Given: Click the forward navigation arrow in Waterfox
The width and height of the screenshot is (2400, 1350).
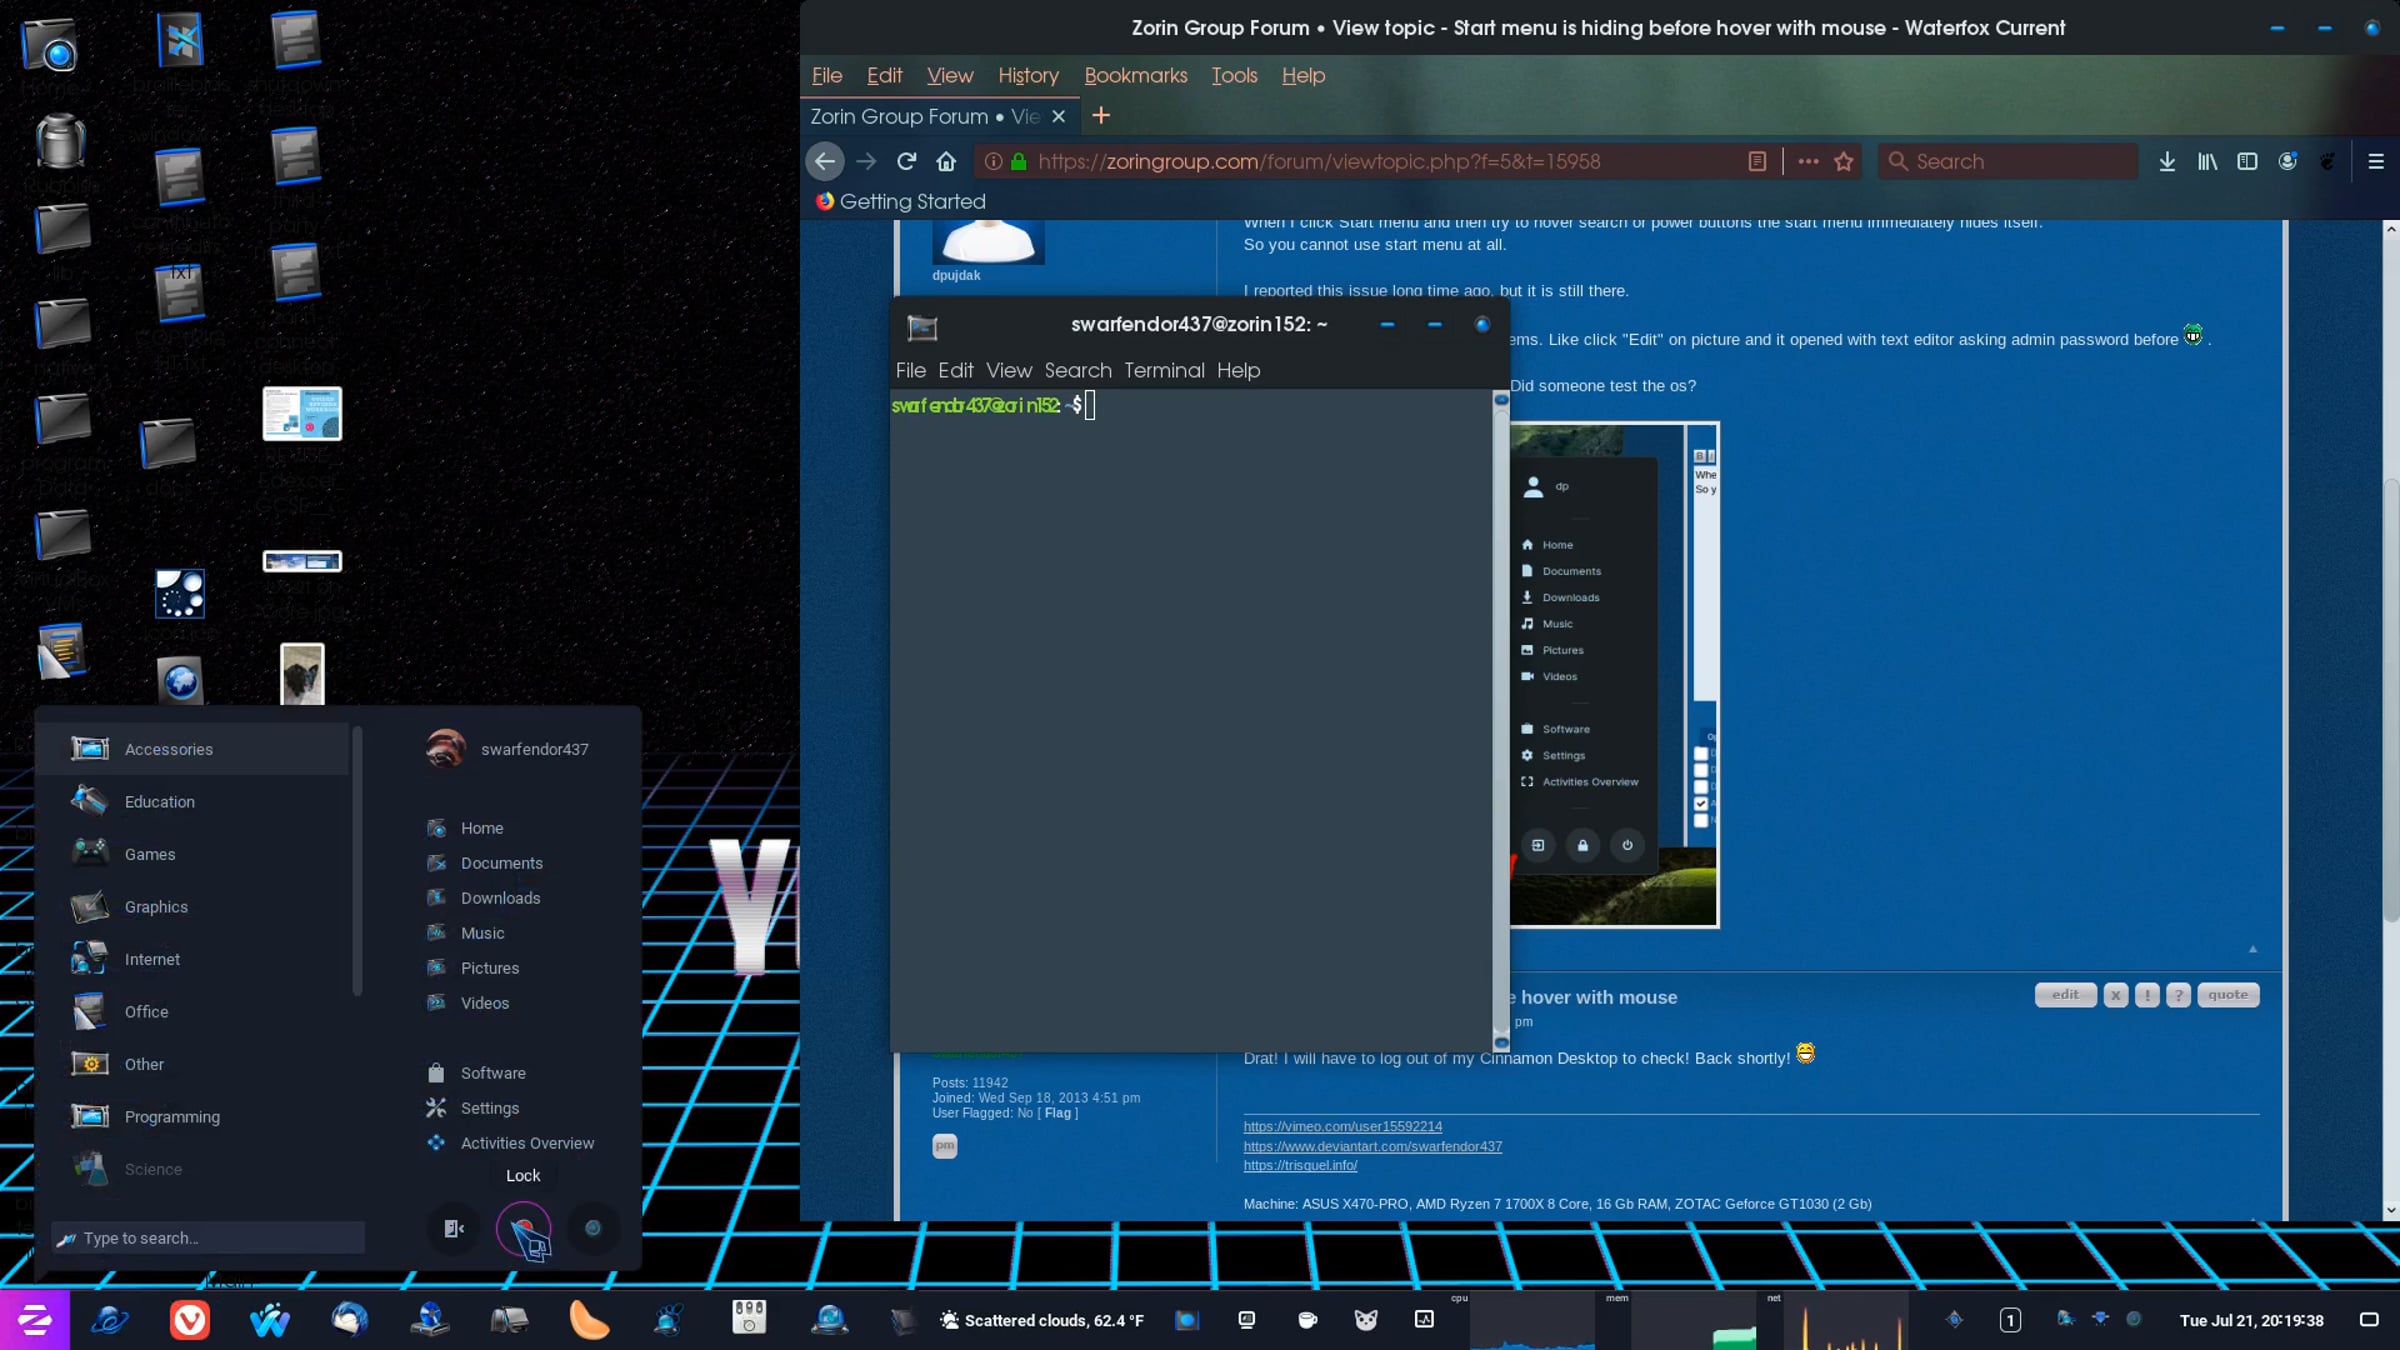Looking at the screenshot, I should (x=866, y=161).
